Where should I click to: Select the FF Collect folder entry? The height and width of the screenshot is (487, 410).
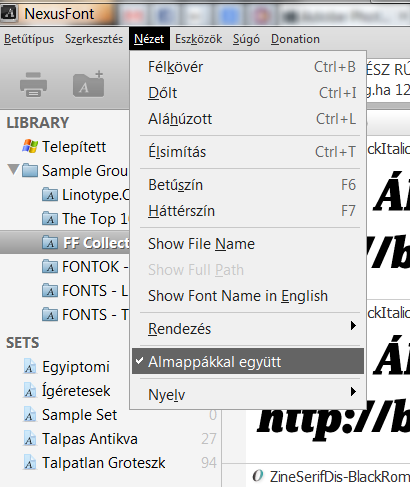tap(65, 243)
